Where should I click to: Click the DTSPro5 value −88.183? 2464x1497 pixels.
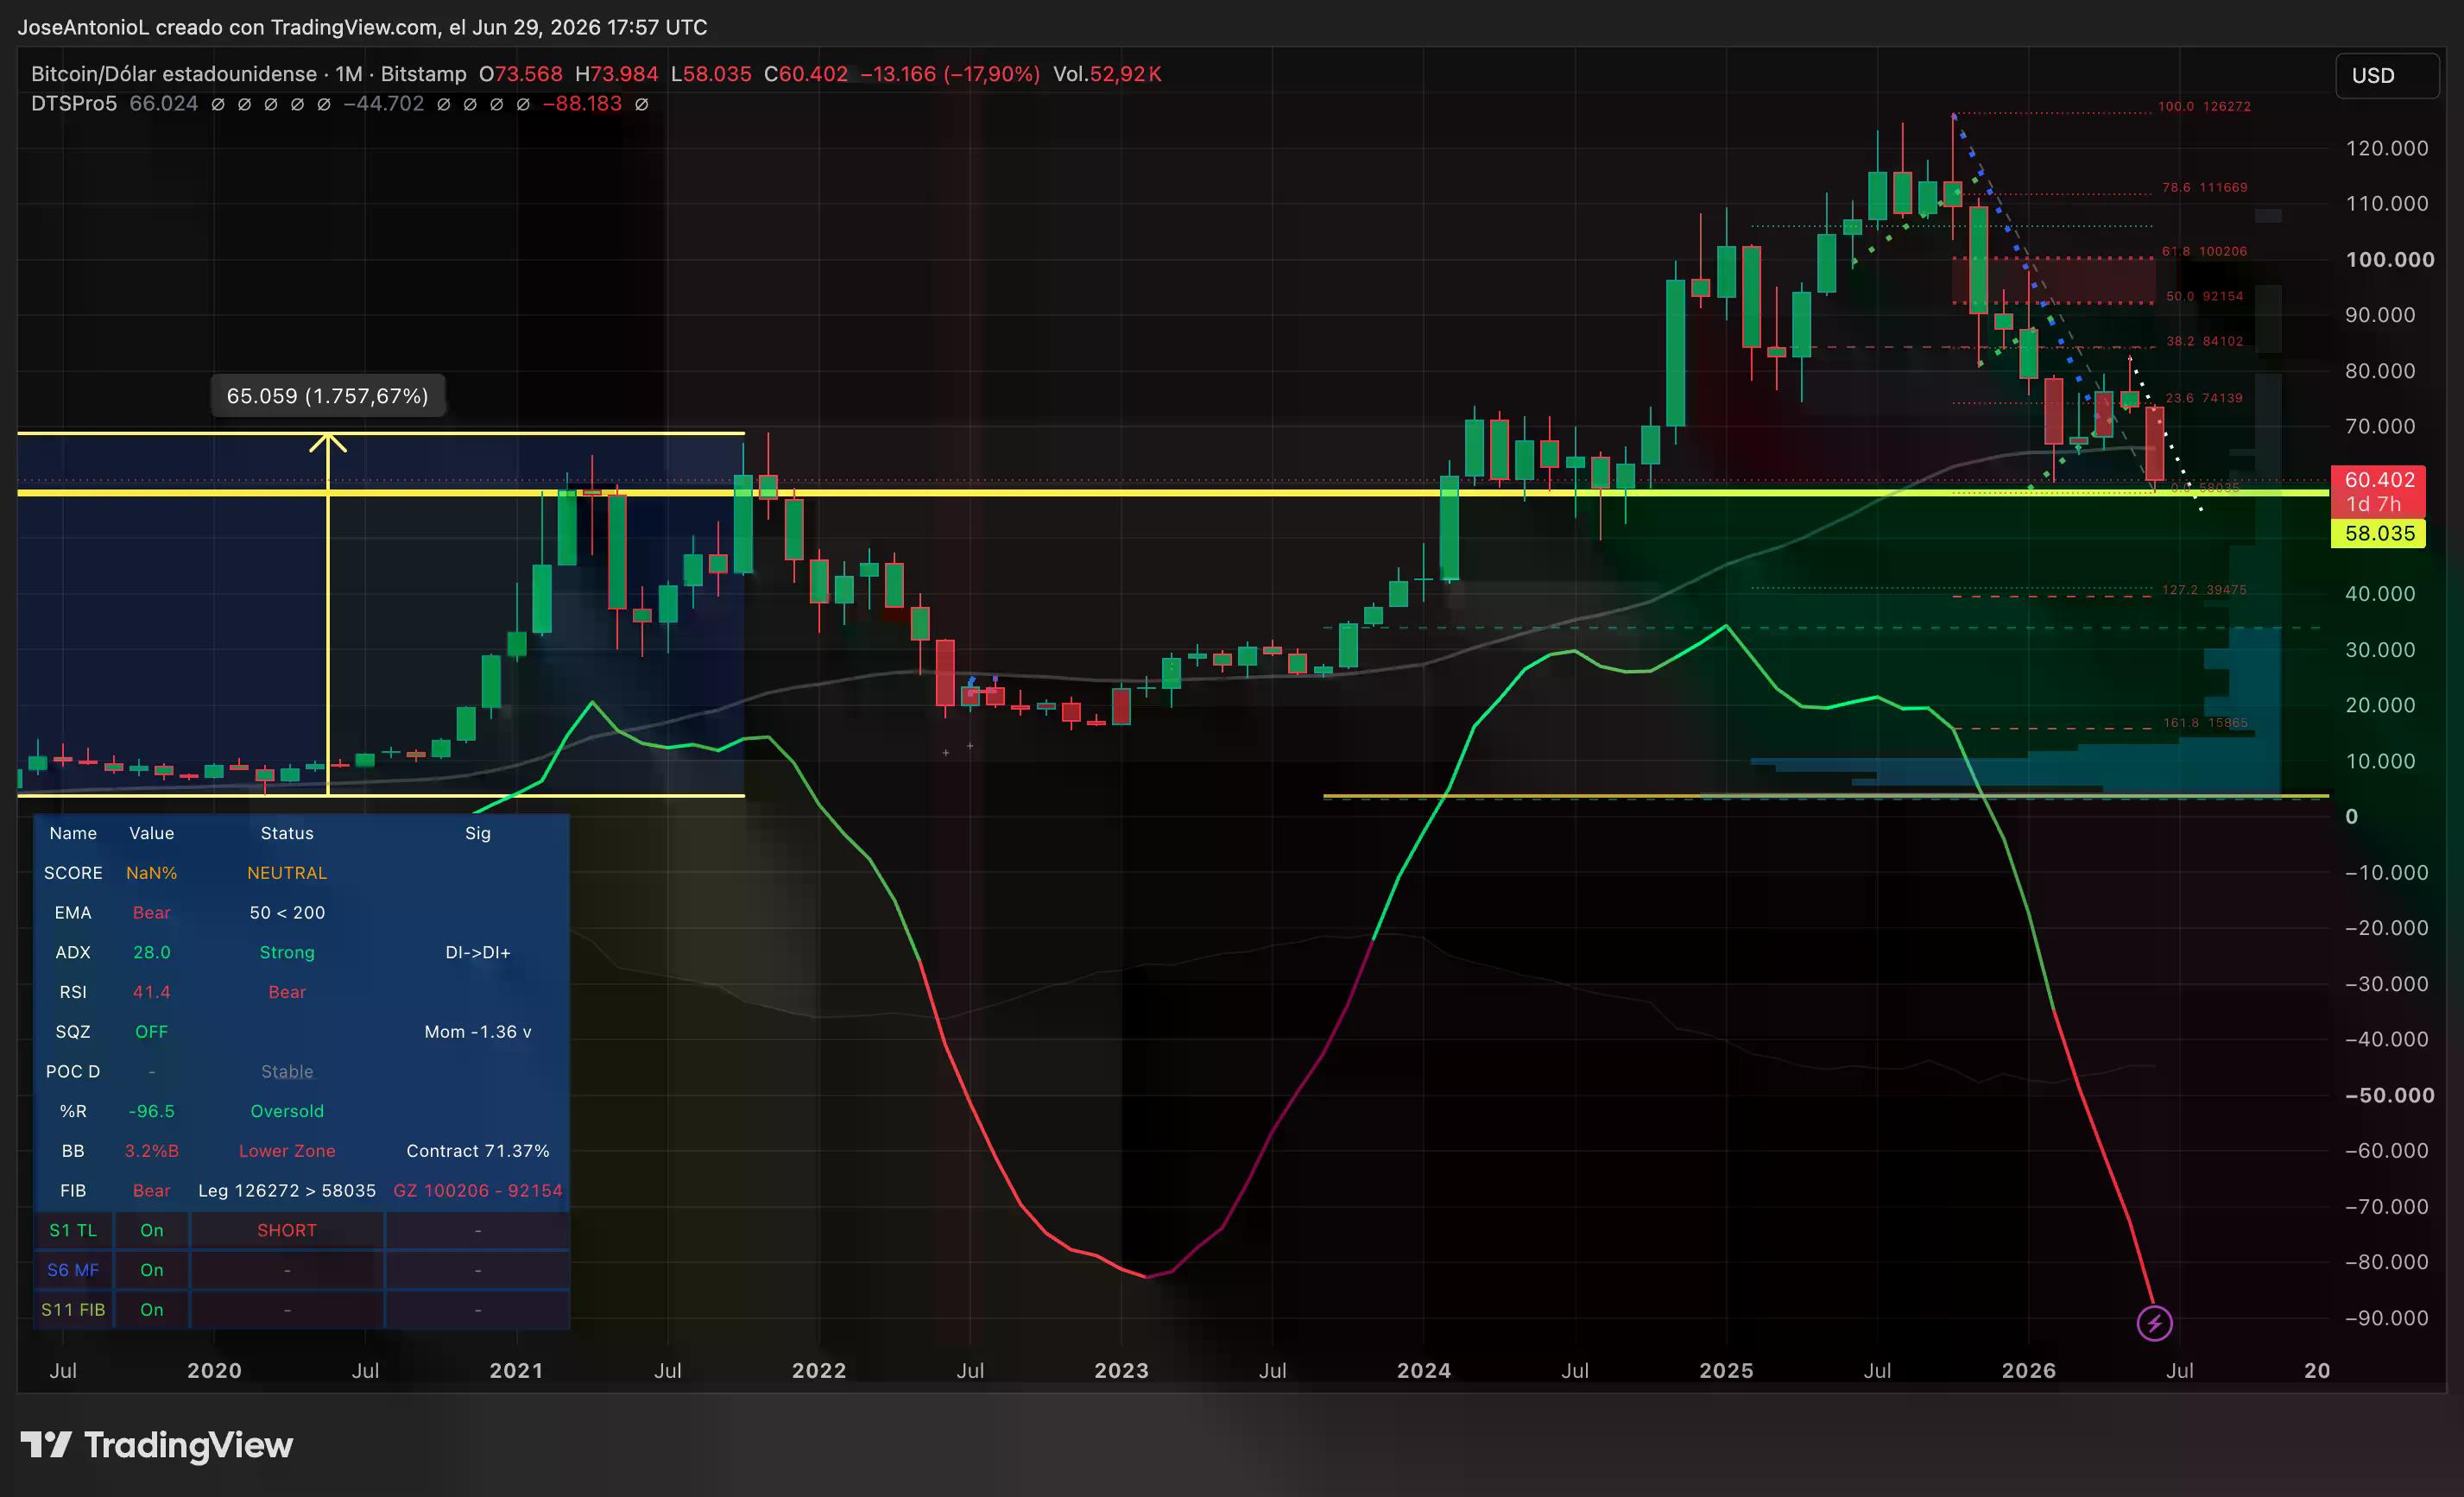tap(582, 104)
